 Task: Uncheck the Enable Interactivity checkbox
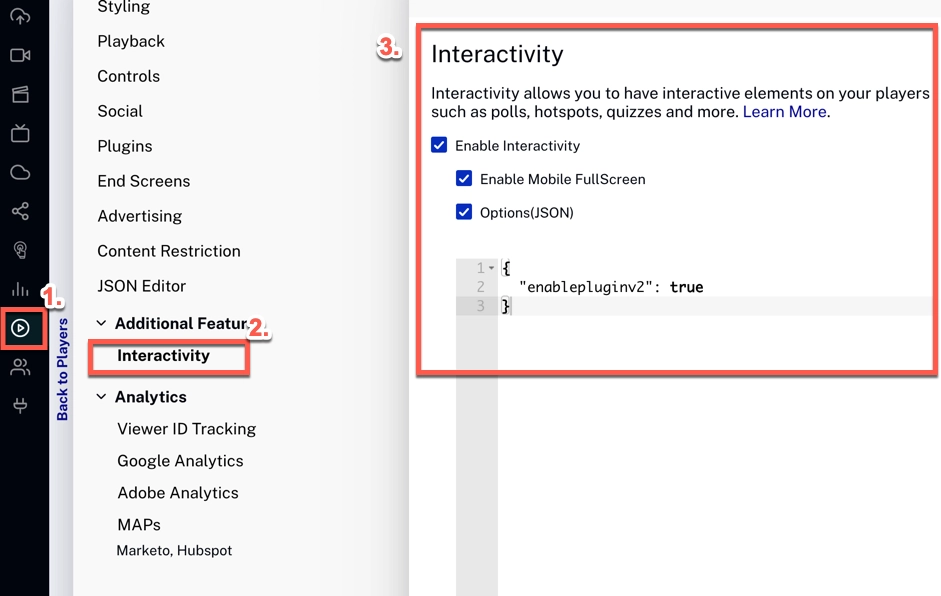tap(439, 145)
